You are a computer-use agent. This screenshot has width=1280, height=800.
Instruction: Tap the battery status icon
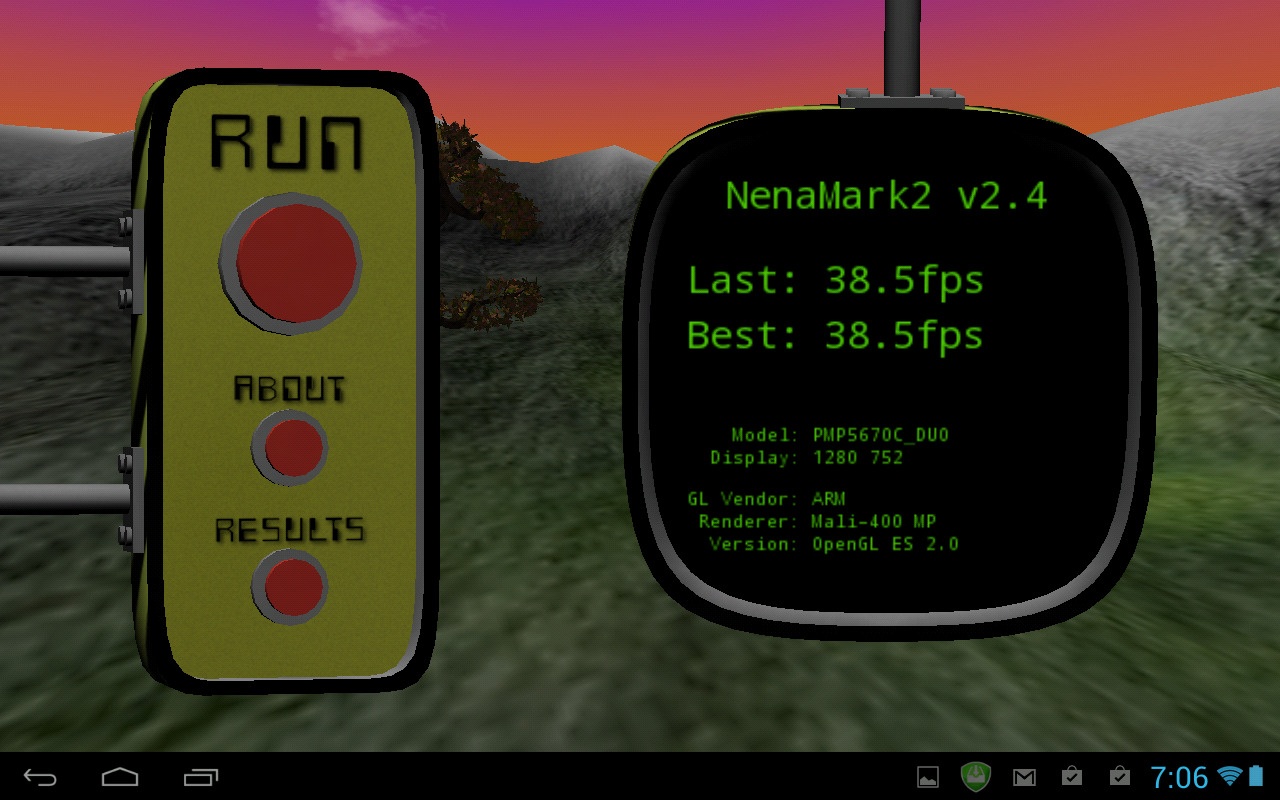tap(1257, 777)
